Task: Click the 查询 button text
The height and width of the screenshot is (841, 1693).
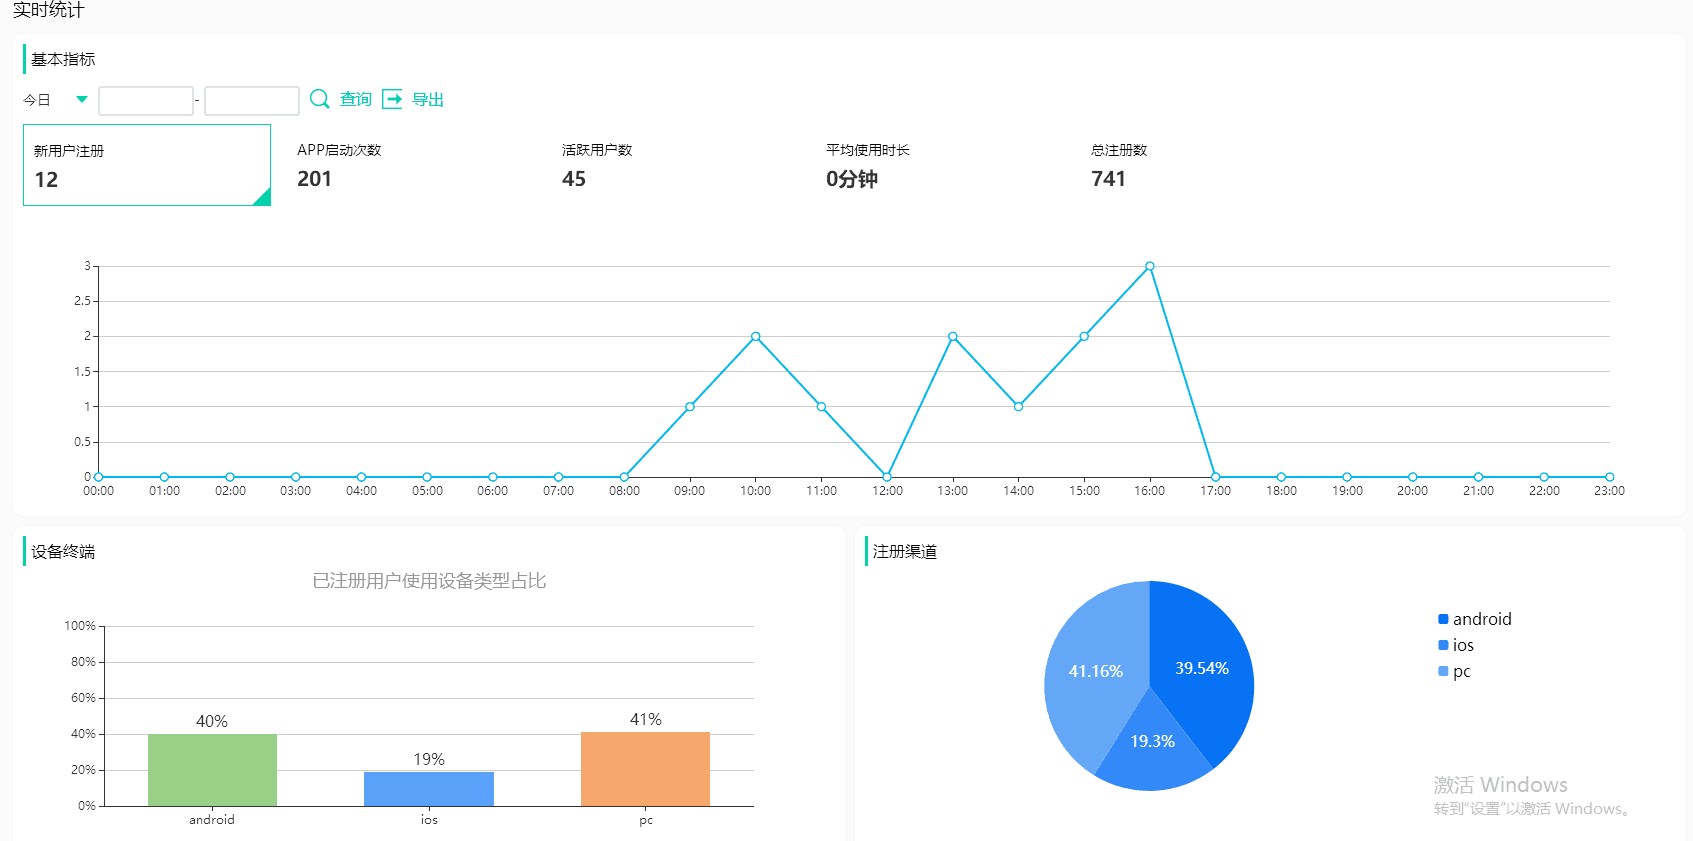Action: [355, 99]
